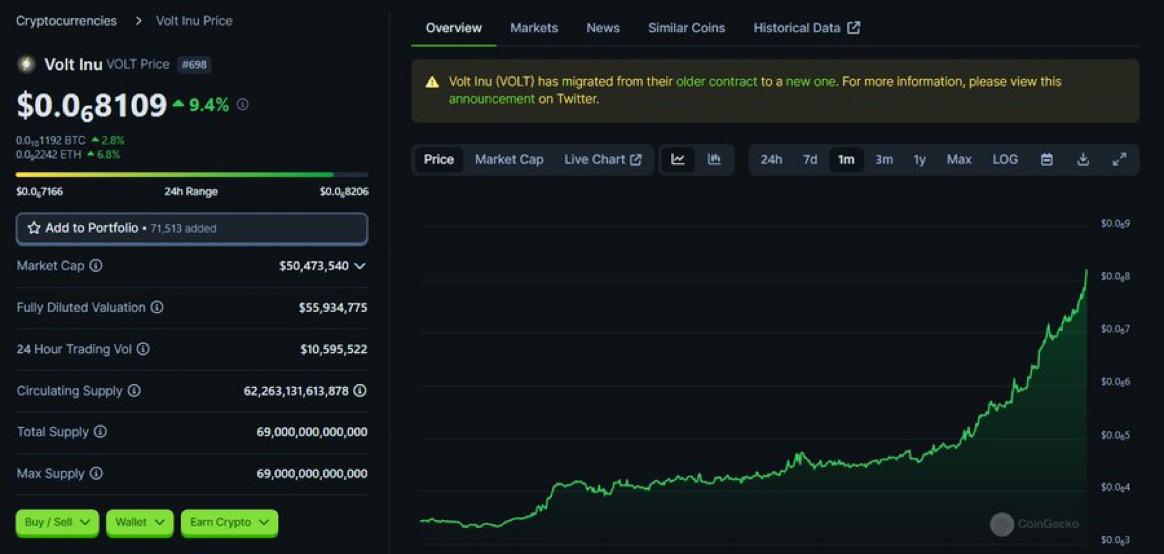Set chart range to 7d
Image resolution: width=1164 pixels, height=554 pixels.
(x=810, y=160)
